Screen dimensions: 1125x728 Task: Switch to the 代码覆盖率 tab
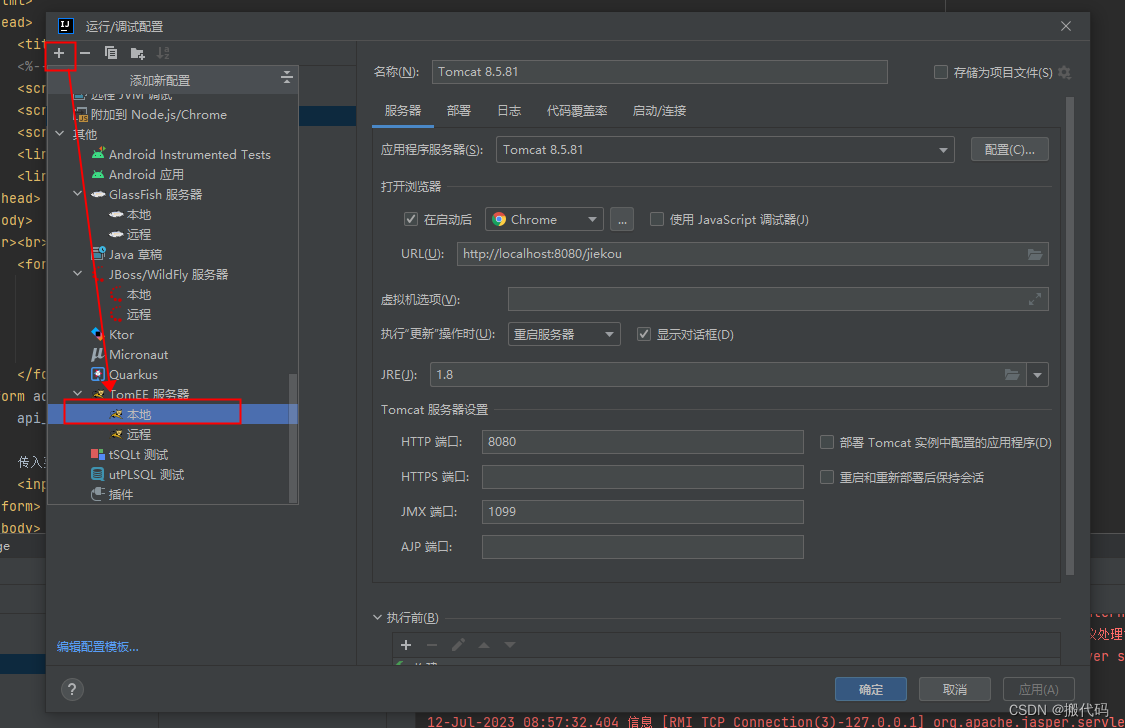[x=577, y=110]
